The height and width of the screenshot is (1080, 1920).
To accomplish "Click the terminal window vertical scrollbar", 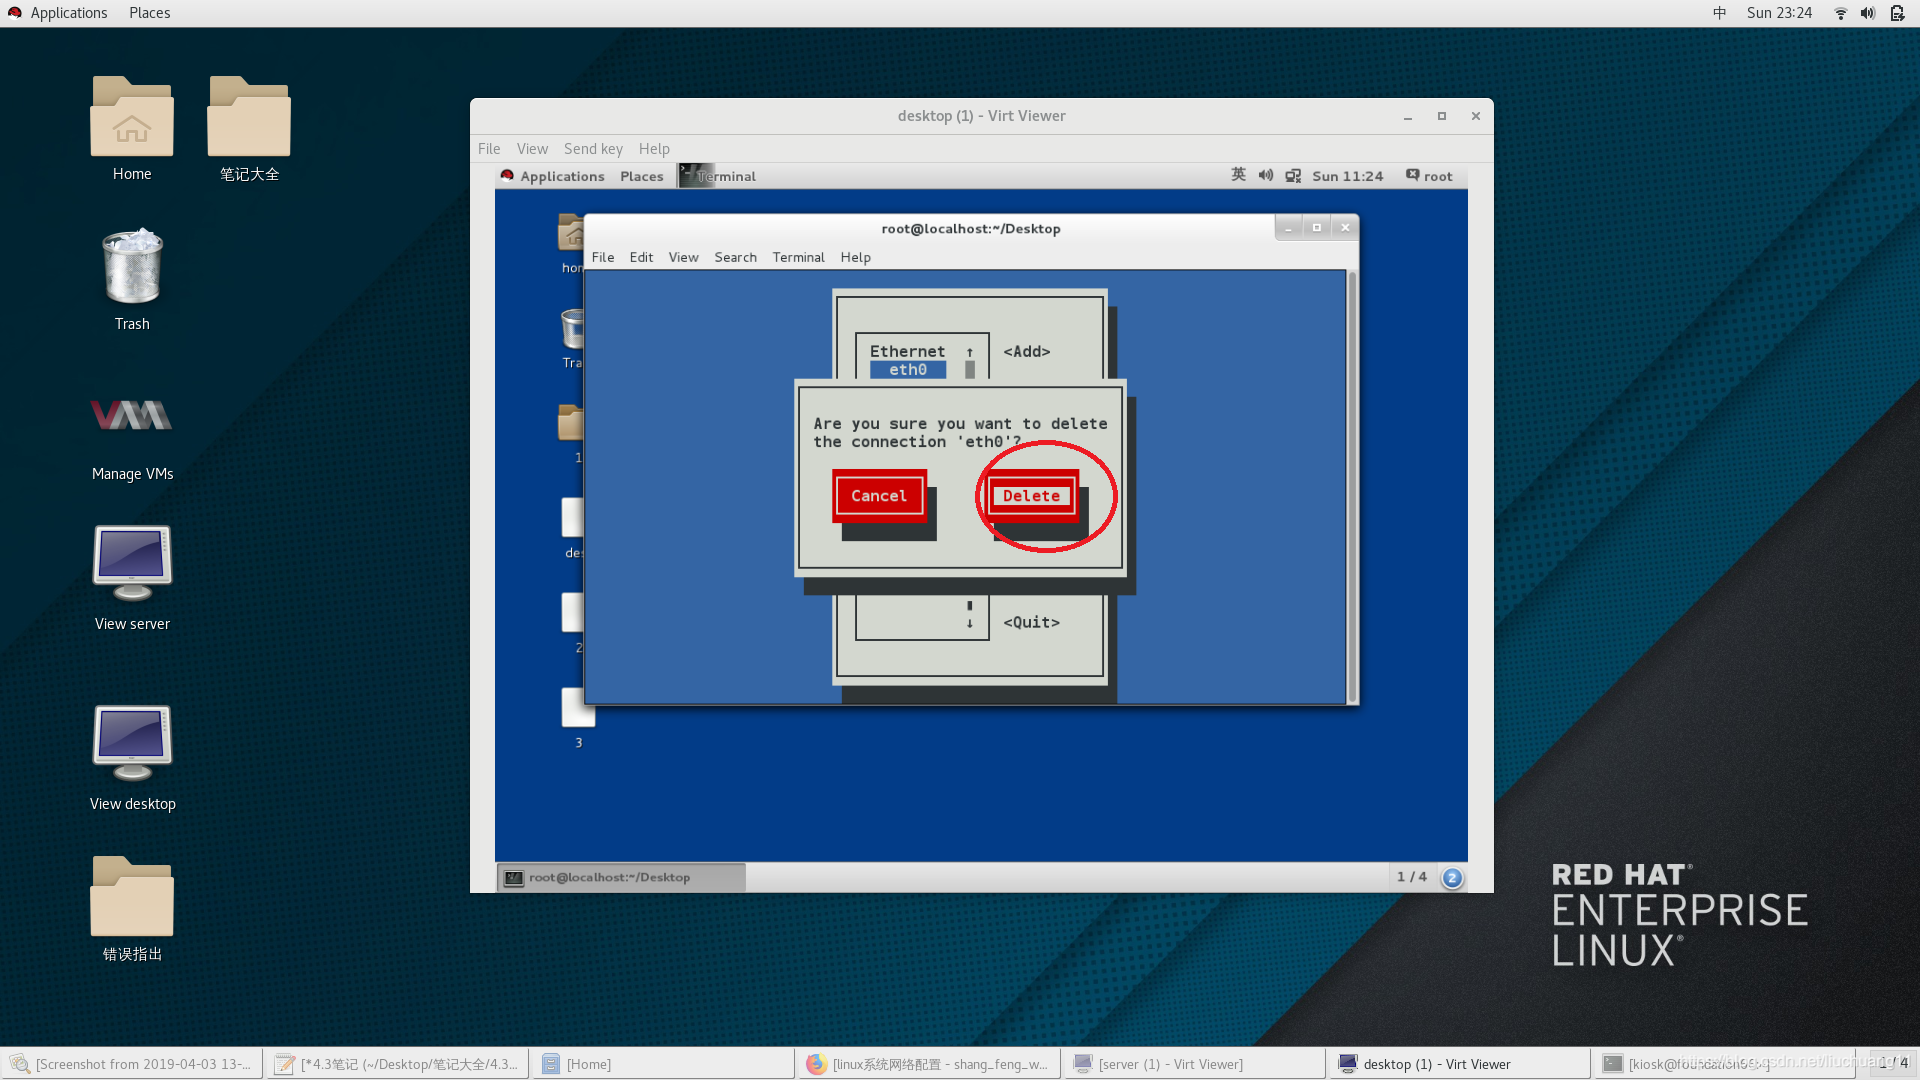I will click(x=1352, y=487).
